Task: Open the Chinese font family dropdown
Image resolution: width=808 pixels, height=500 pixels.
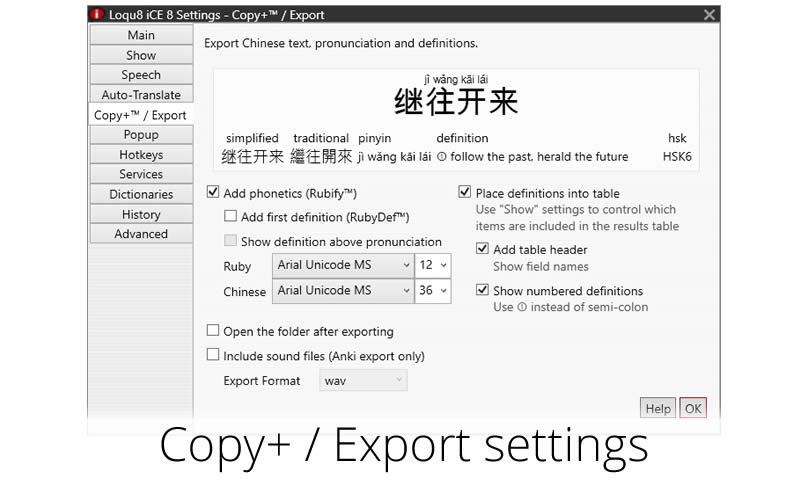Action: (x=343, y=291)
